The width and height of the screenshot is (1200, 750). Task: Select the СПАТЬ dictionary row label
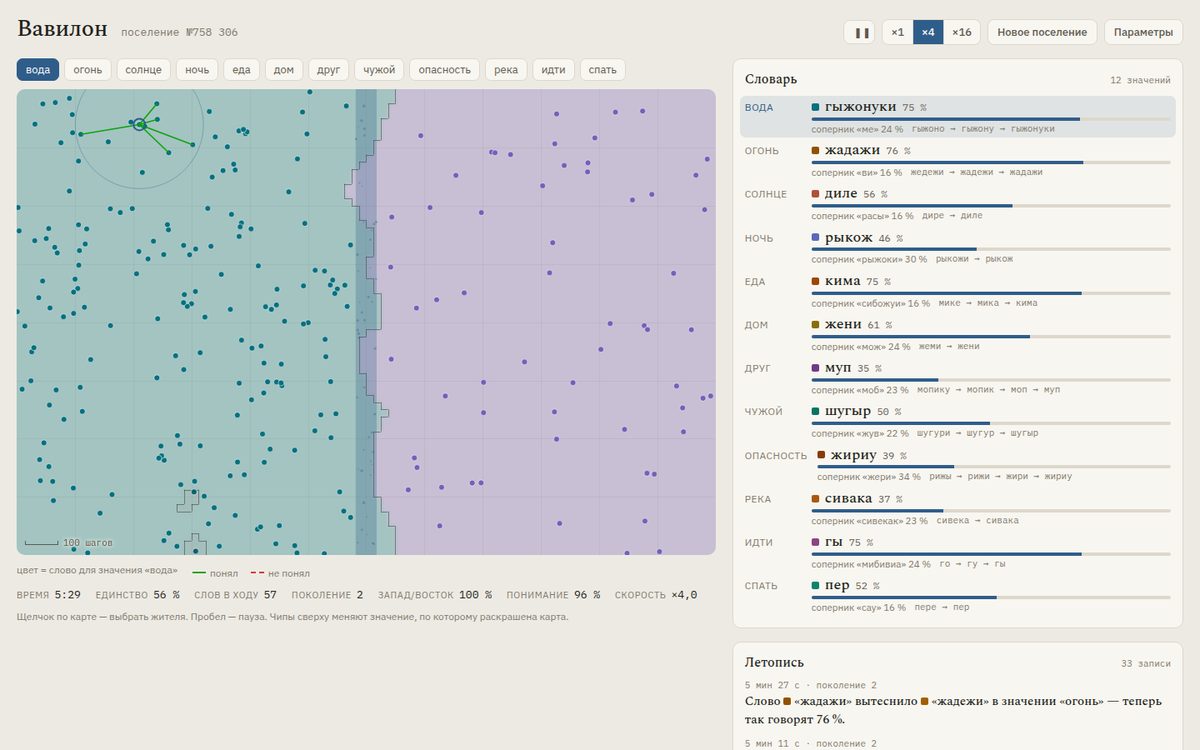(762, 586)
